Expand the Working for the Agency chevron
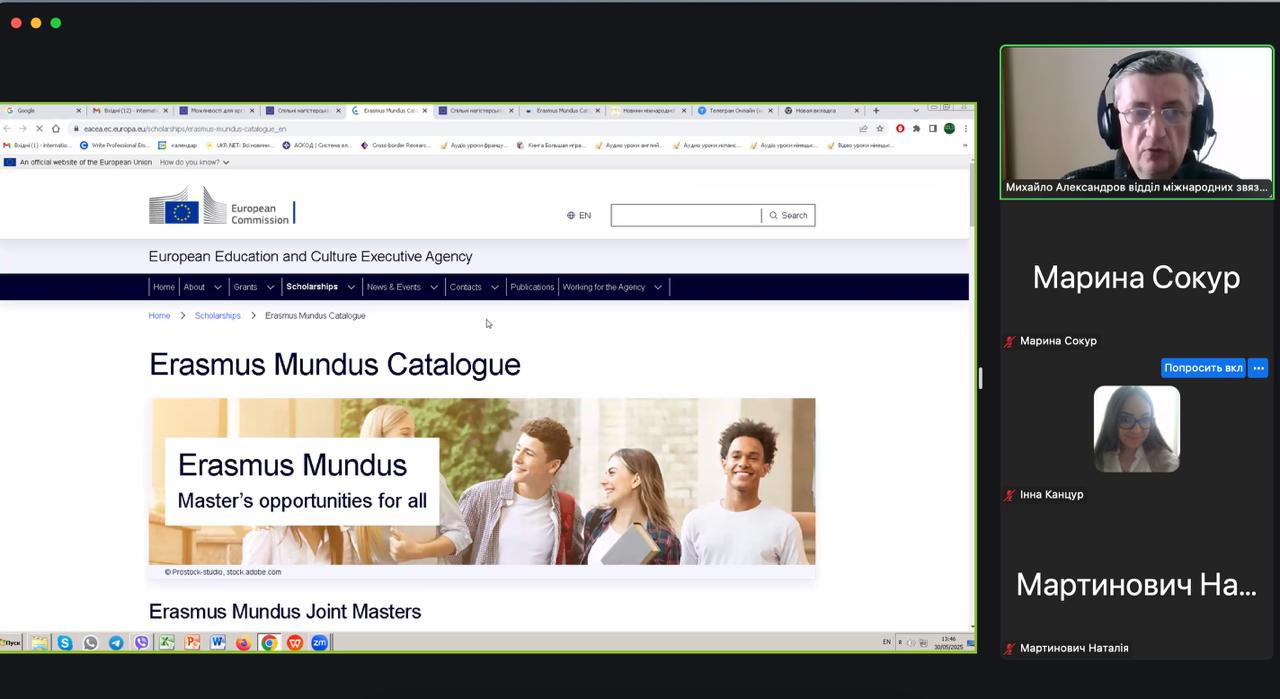The image size is (1280, 699). coord(658,287)
